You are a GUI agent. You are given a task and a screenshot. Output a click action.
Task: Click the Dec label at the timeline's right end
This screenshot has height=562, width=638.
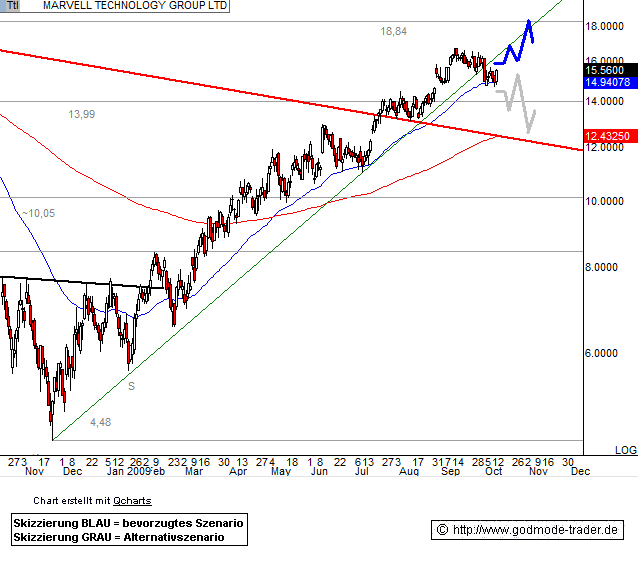pyautogui.click(x=581, y=471)
